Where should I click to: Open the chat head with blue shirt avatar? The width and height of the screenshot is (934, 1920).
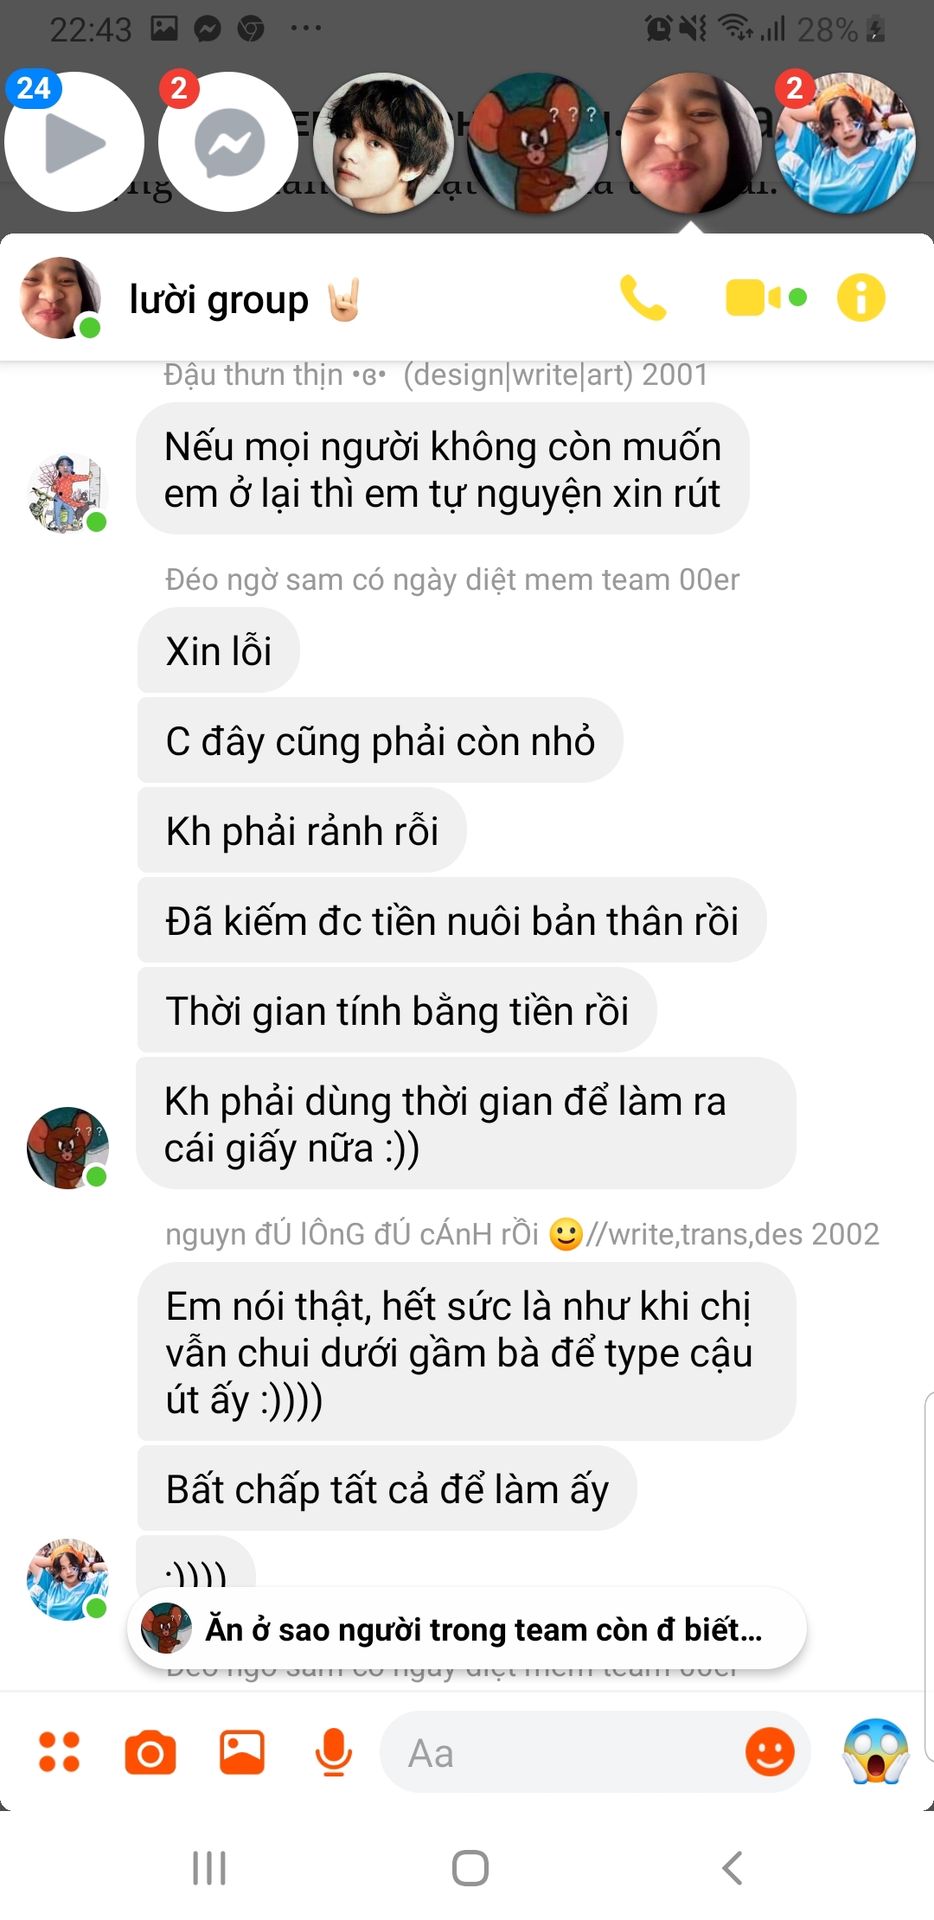(846, 142)
